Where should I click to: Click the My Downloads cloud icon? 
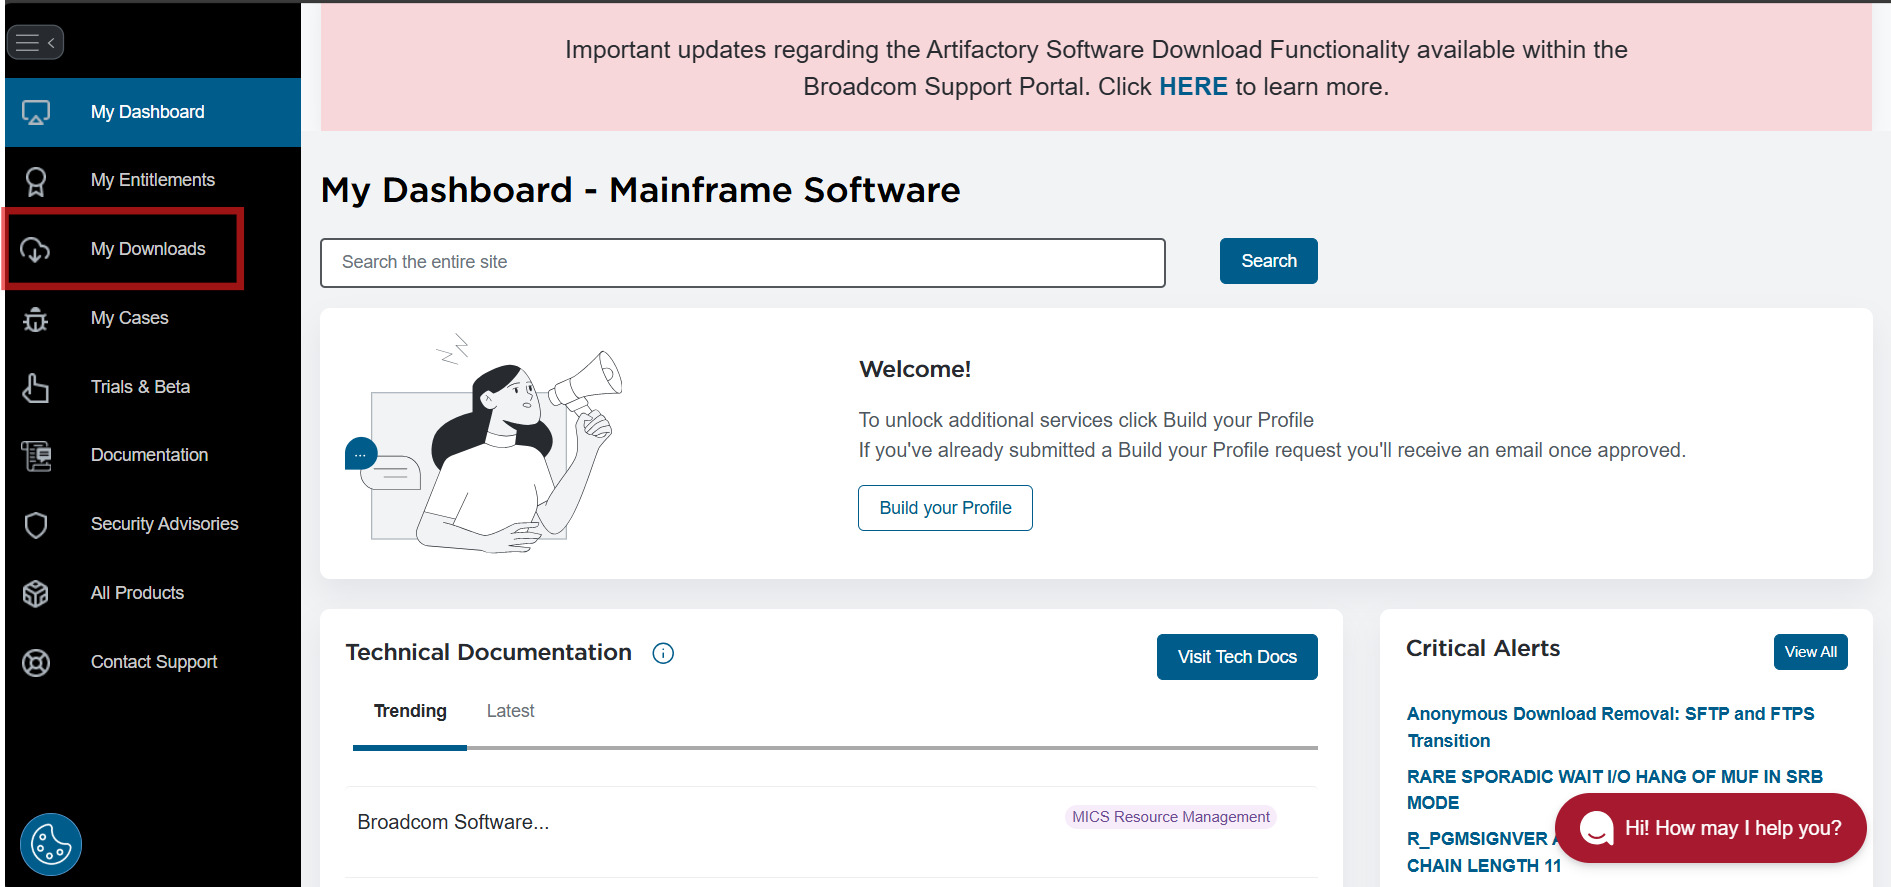36,250
